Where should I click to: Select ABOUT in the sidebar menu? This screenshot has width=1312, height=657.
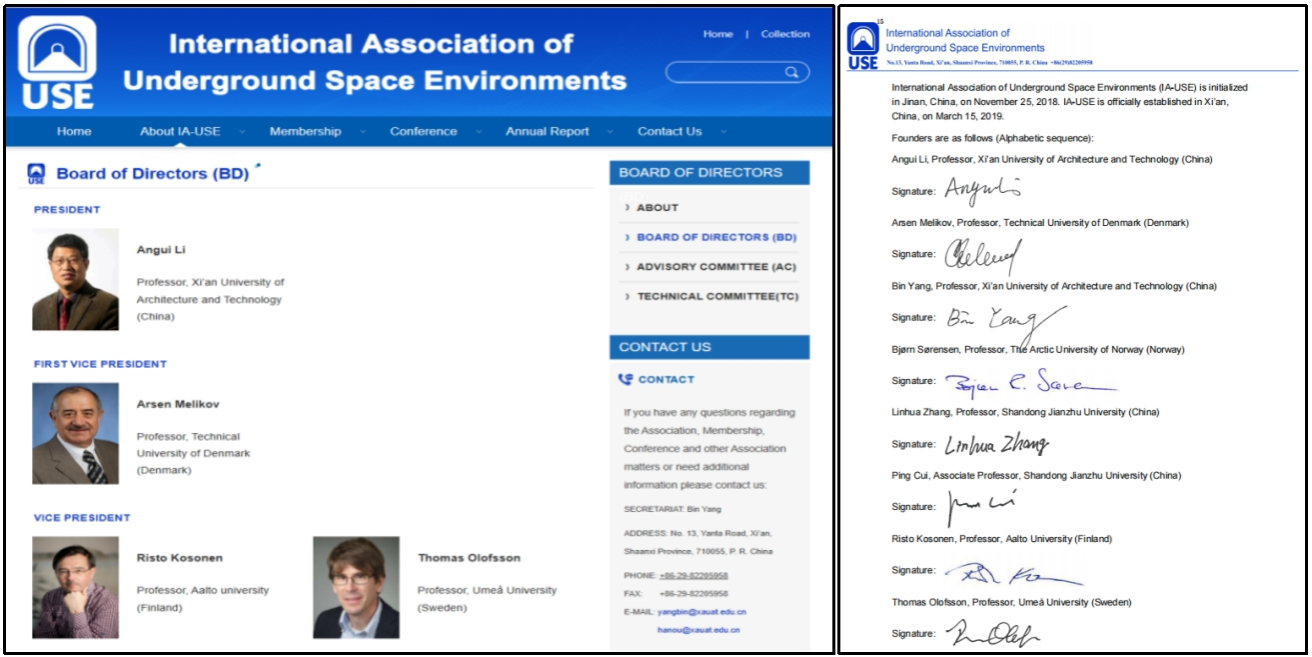click(657, 208)
